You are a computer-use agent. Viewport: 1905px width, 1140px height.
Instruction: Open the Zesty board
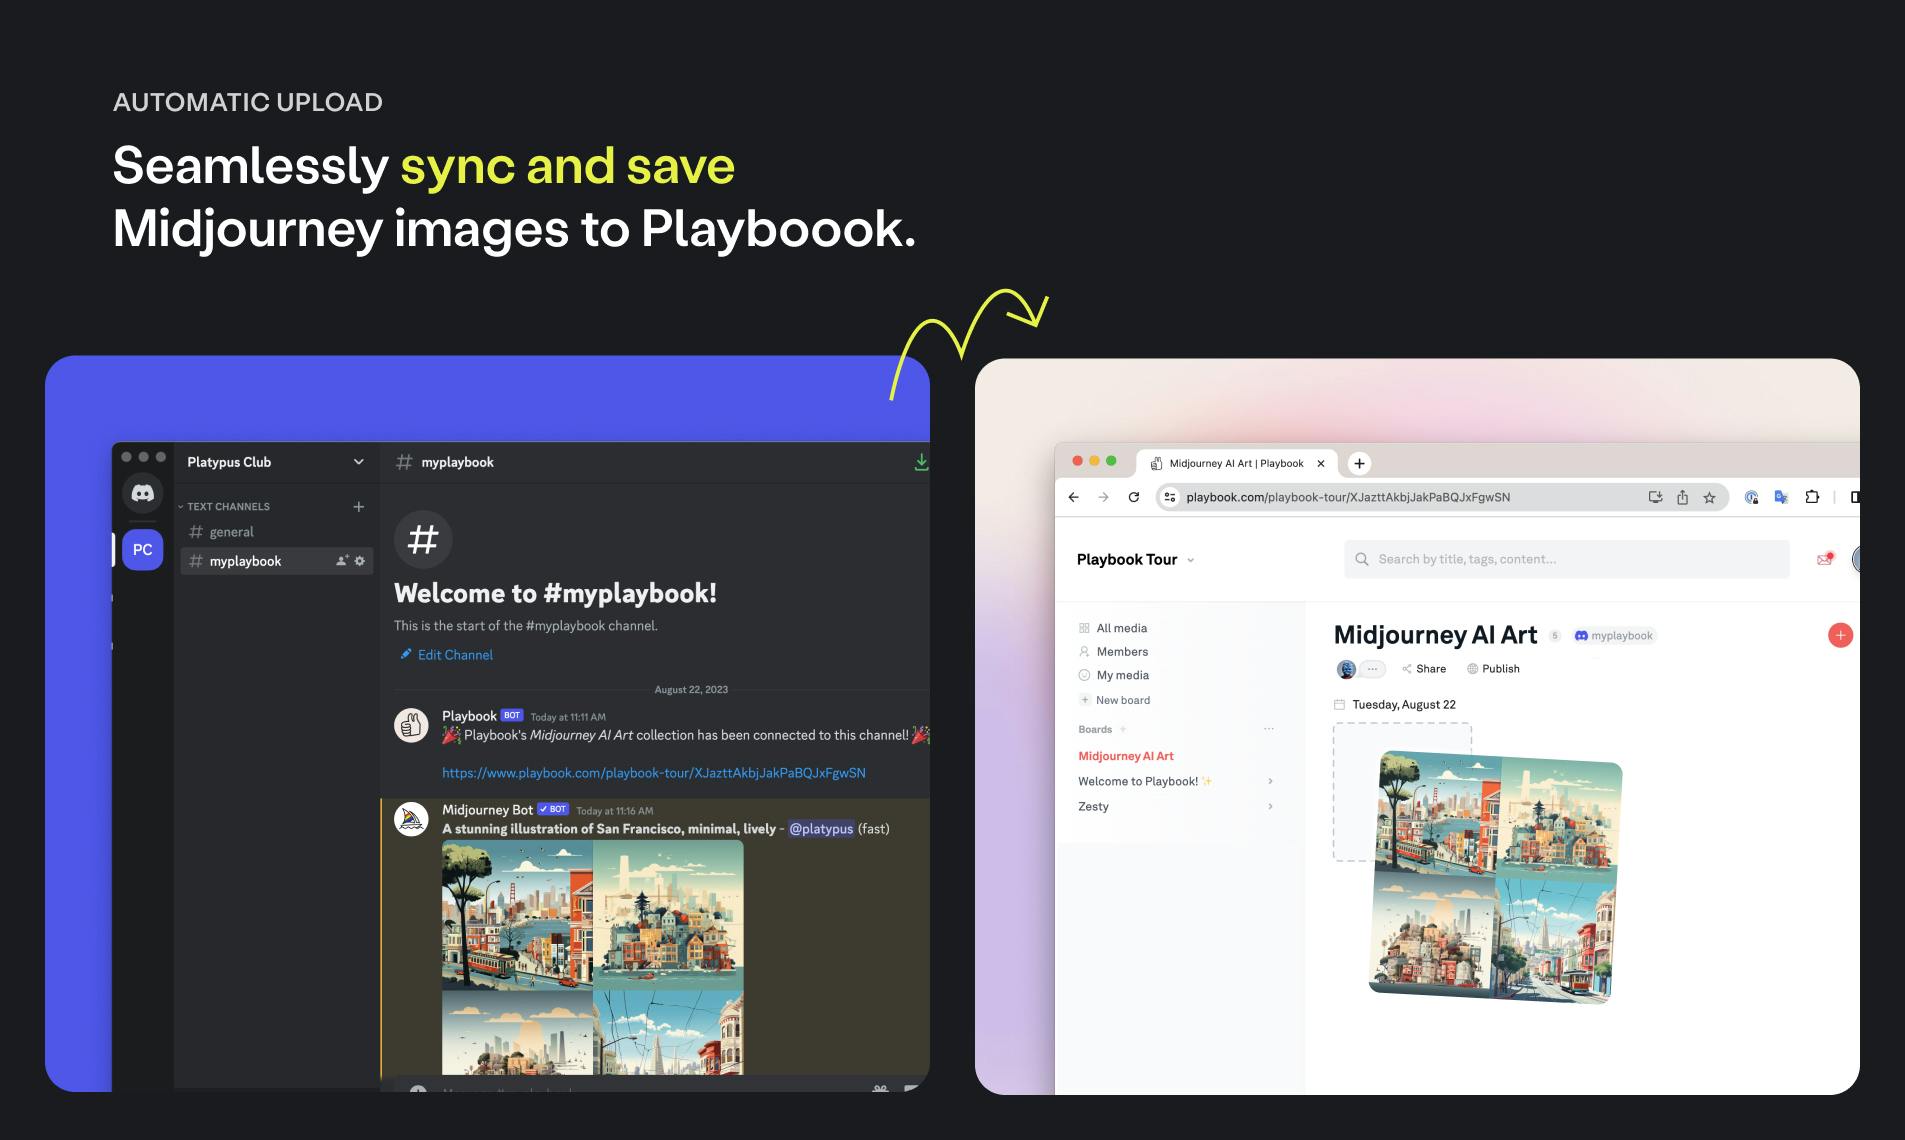click(1093, 806)
